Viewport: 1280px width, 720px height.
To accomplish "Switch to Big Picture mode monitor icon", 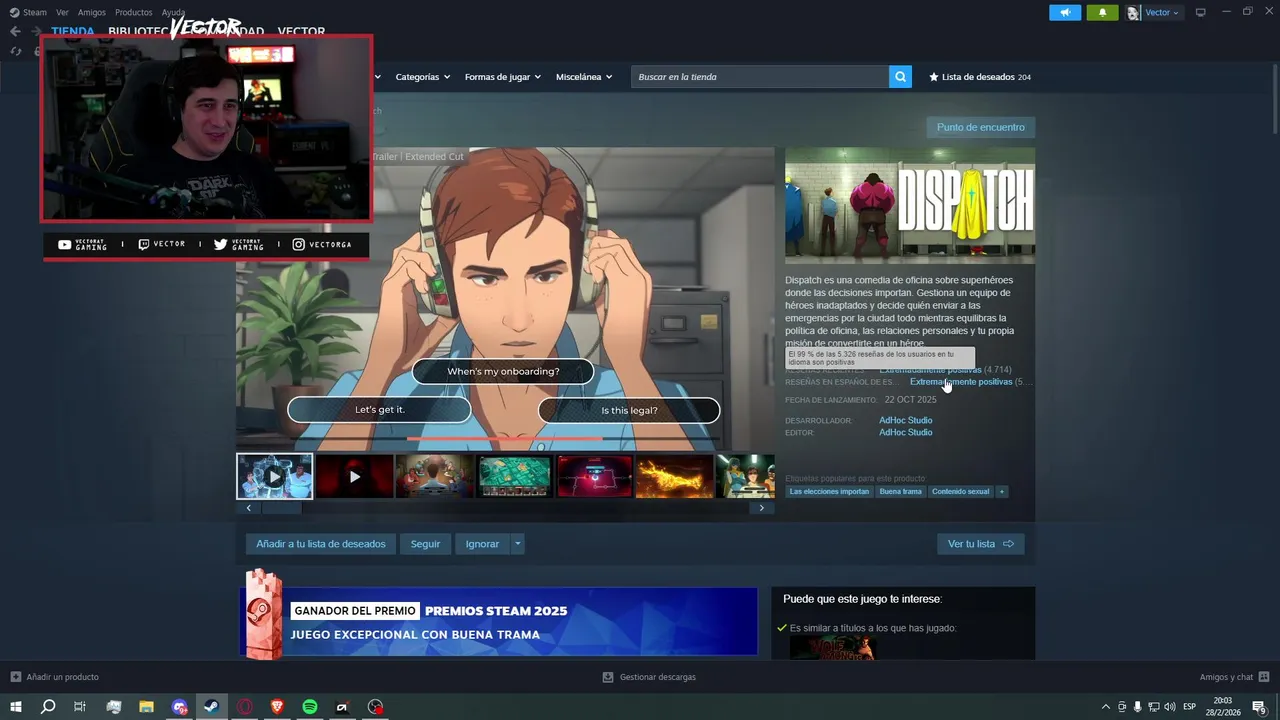I will point(1200,12).
